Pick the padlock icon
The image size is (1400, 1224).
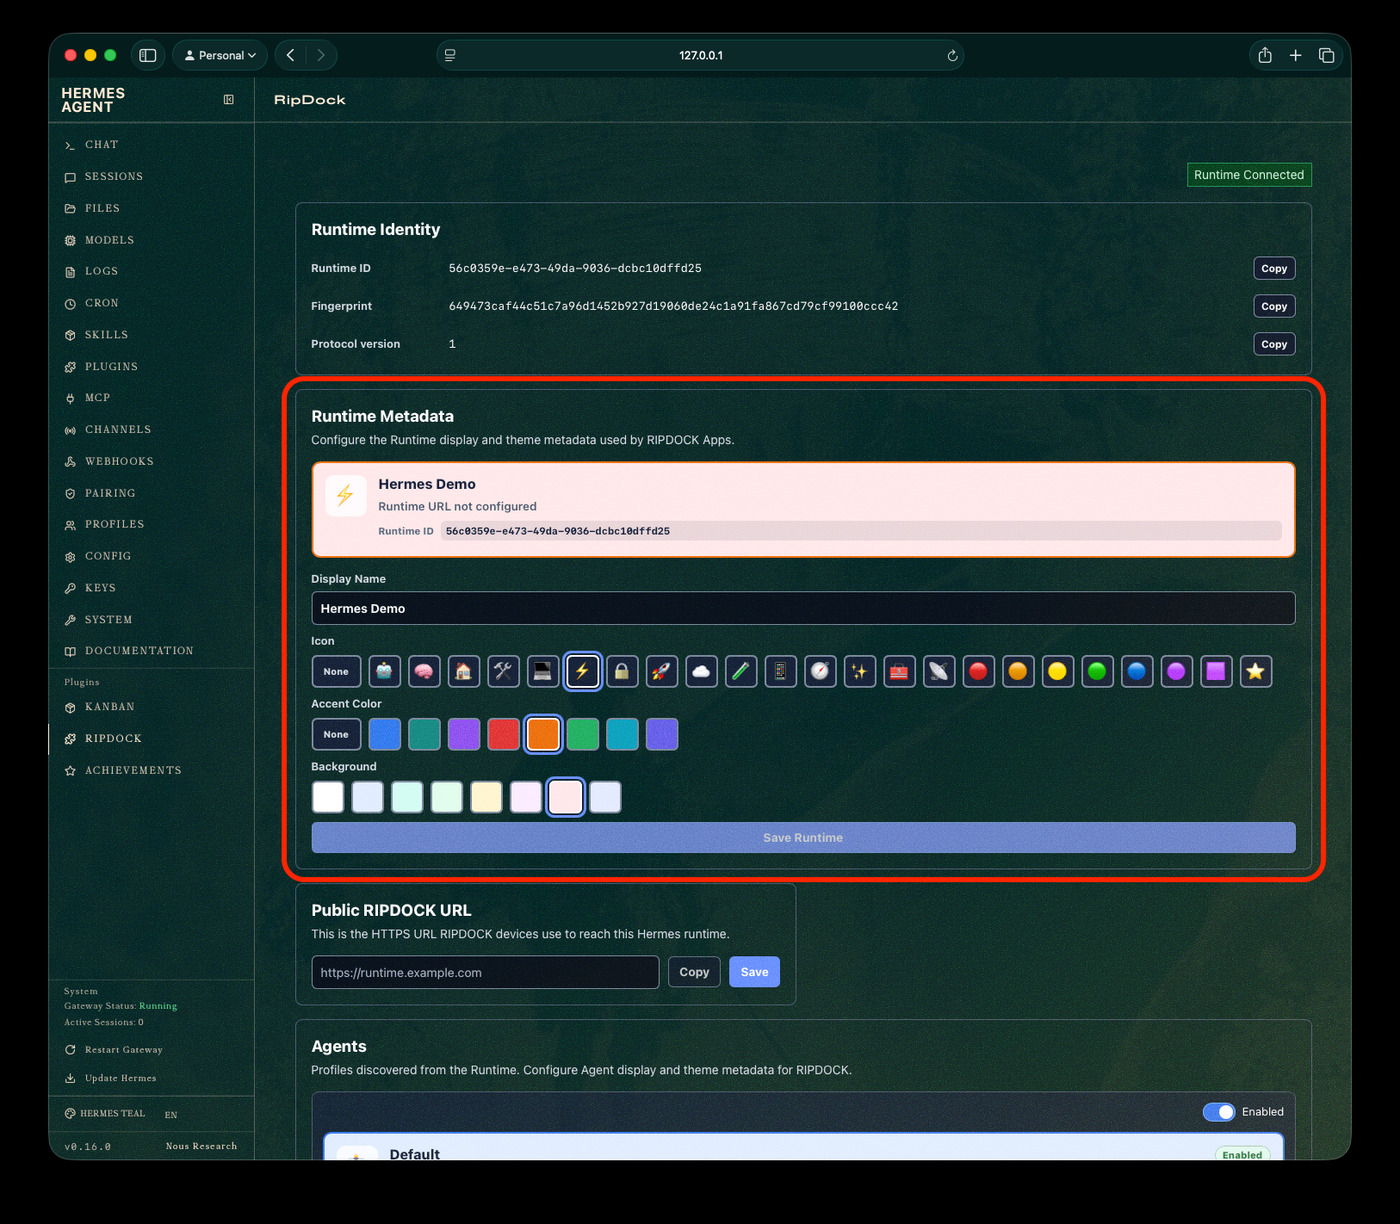click(622, 672)
